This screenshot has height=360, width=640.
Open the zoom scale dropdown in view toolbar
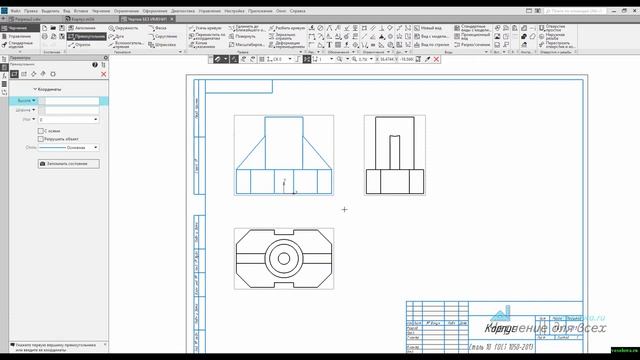tap(371, 59)
